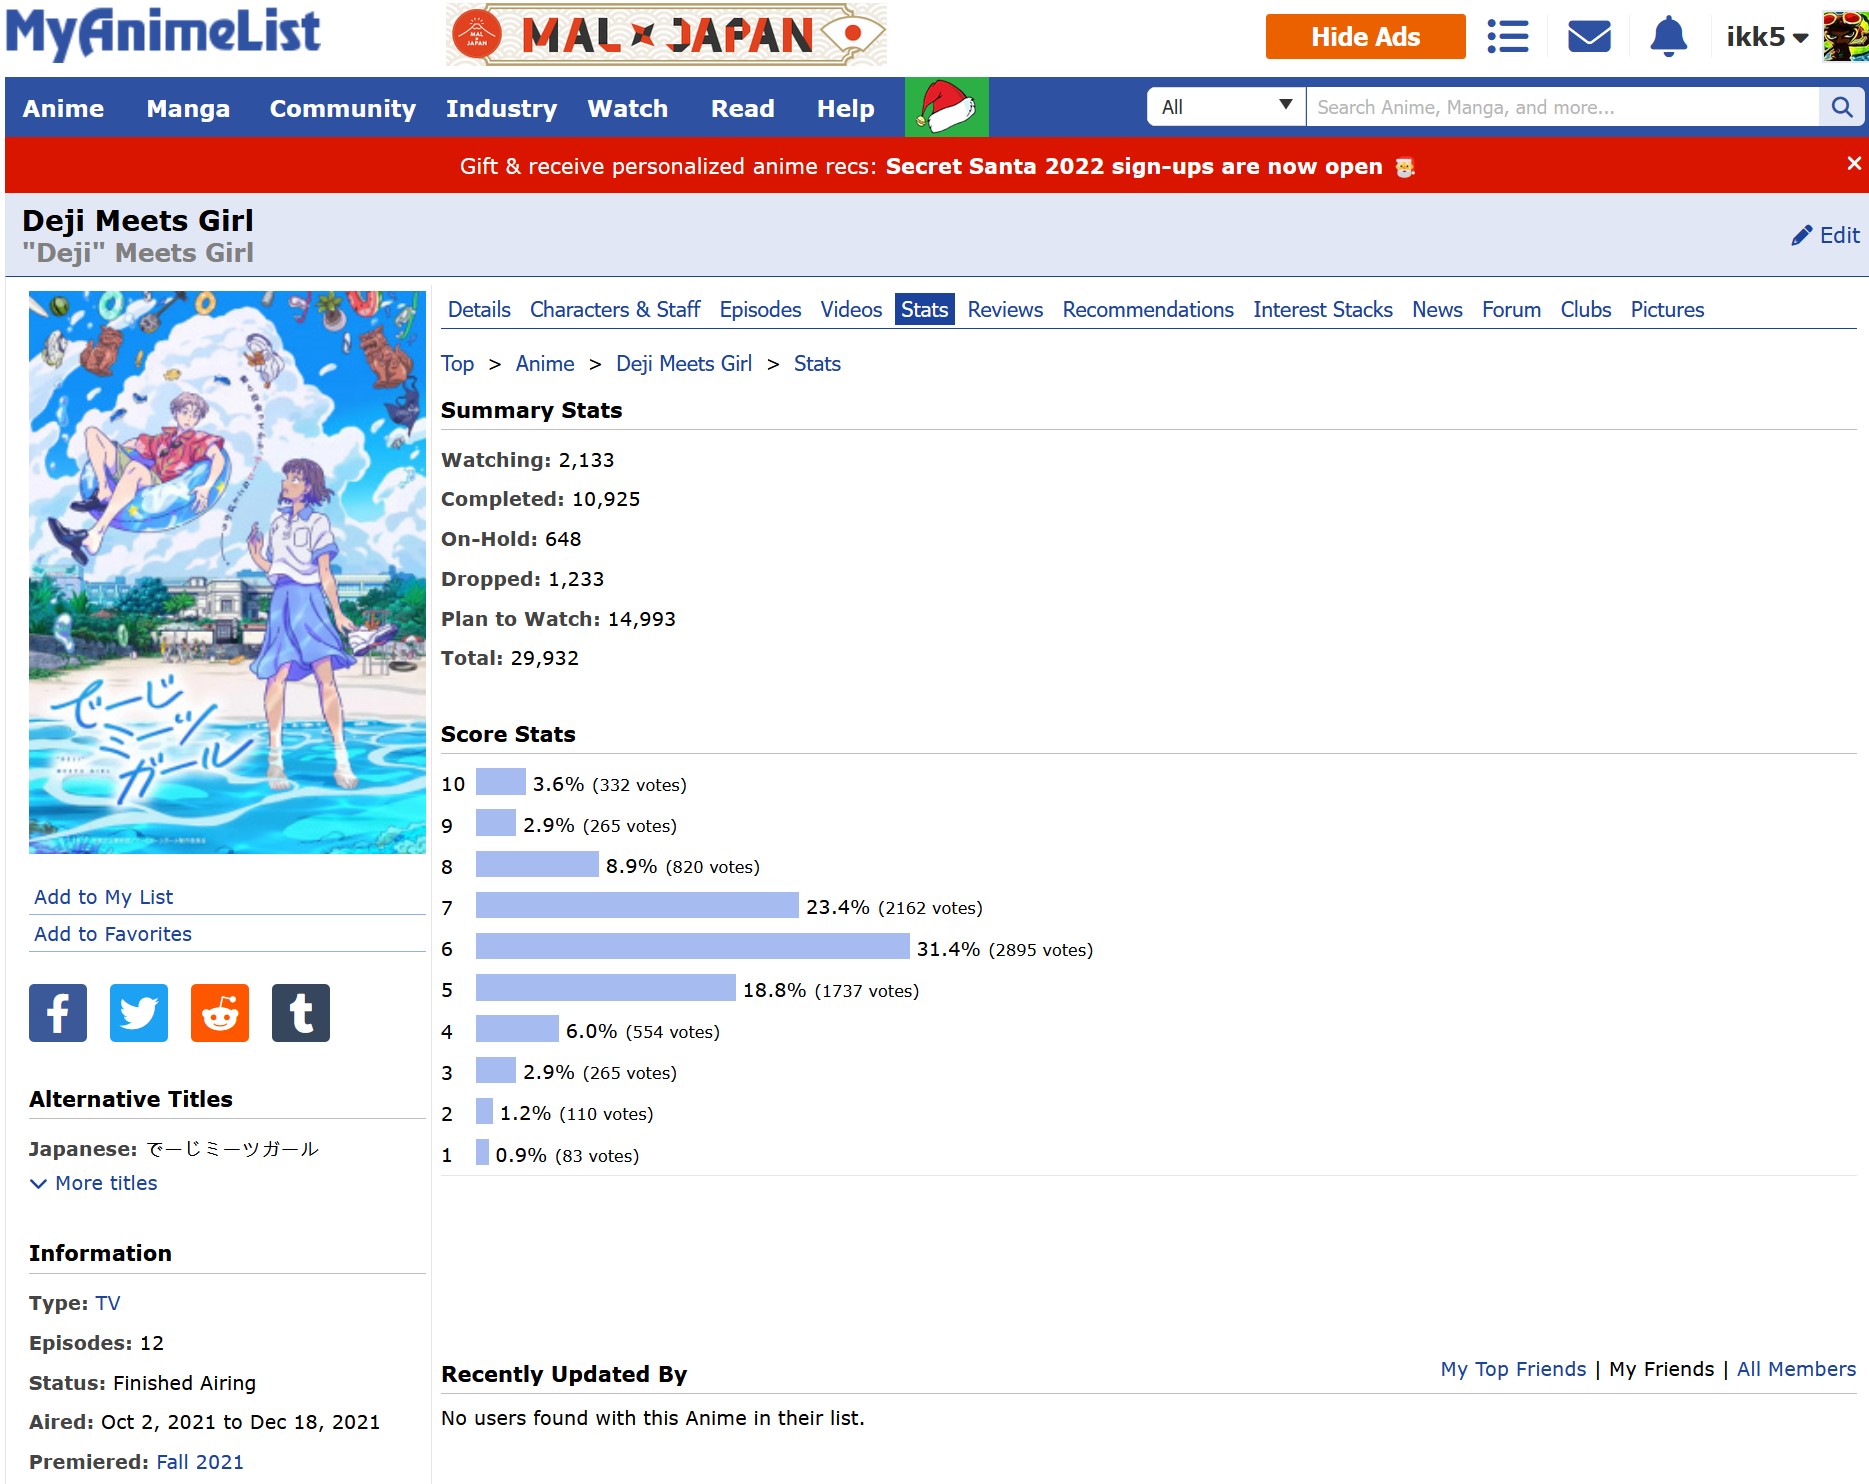Click the Hide Ads button
This screenshot has height=1484, width=1869.
(1365, 37)
